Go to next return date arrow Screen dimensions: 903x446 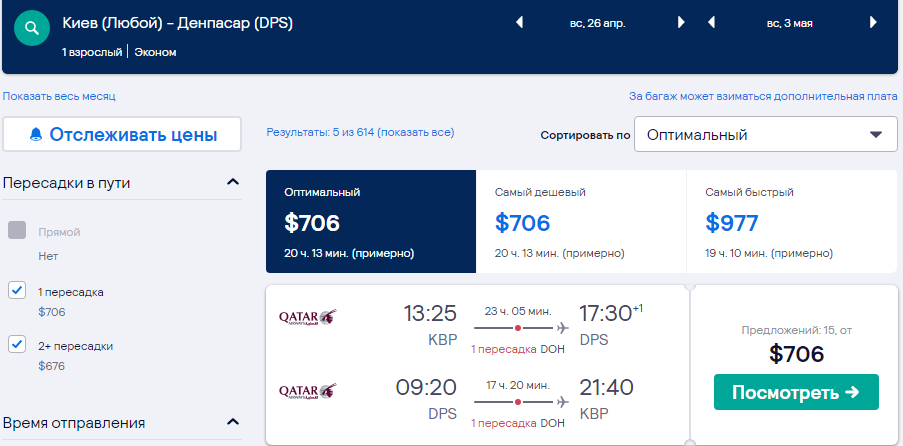click(x=873, y=22)
